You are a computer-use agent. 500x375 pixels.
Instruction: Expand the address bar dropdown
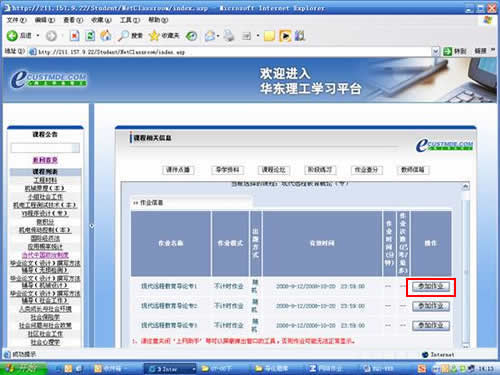click(x=435, y=51)
